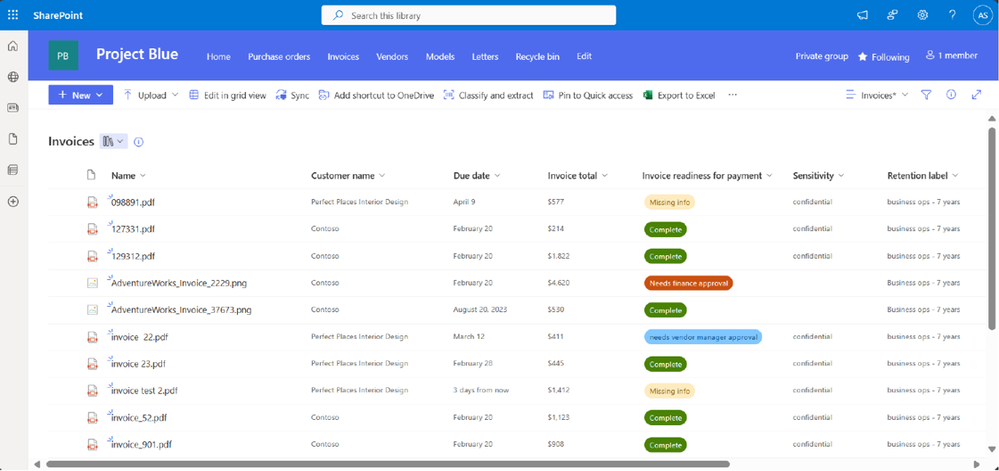Open the My files page icon

coord(13,139)
